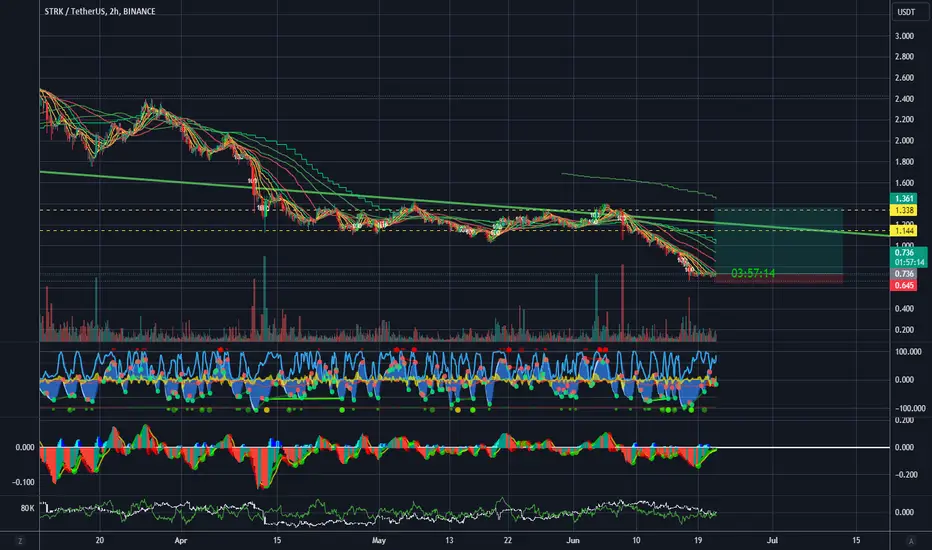Select the yellow 1.338 price label

(903, 210)
